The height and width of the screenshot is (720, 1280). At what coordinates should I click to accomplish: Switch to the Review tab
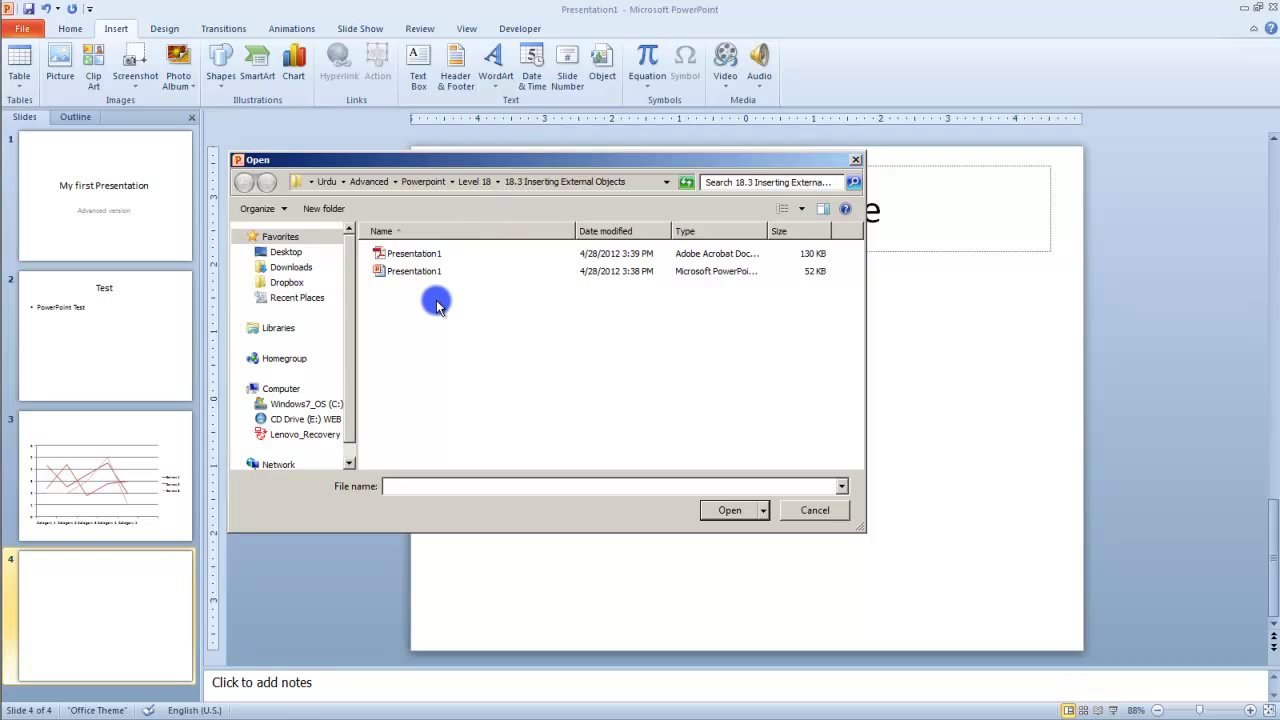(x=420, y=29)
